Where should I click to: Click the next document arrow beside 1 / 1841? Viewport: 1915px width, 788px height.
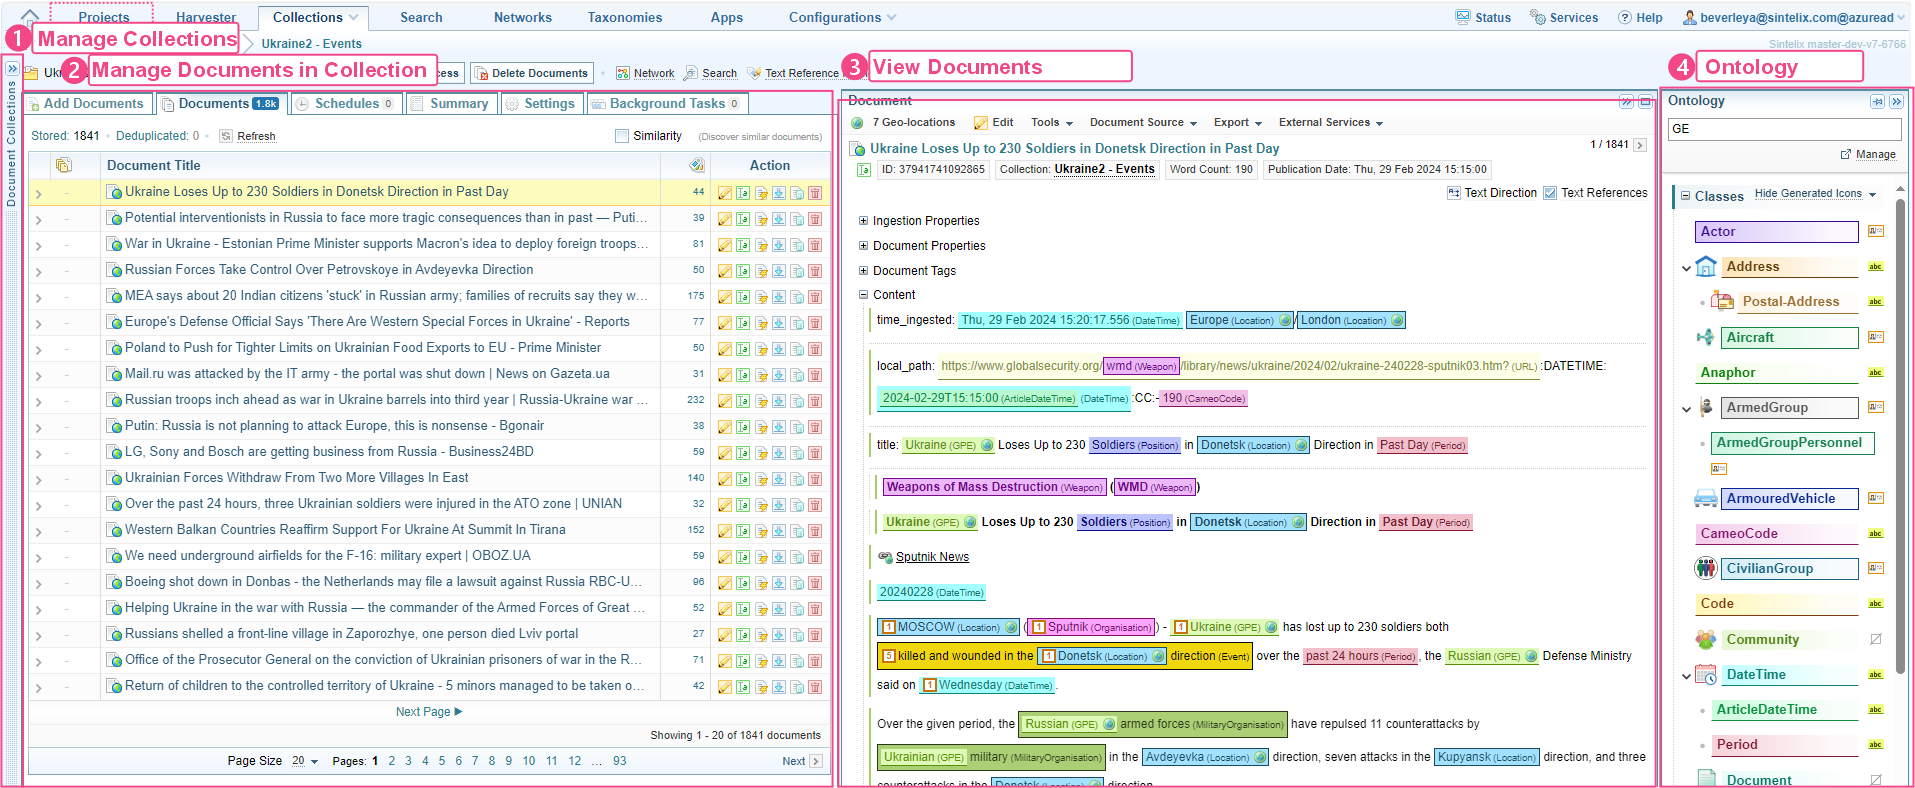point(1640,145)
